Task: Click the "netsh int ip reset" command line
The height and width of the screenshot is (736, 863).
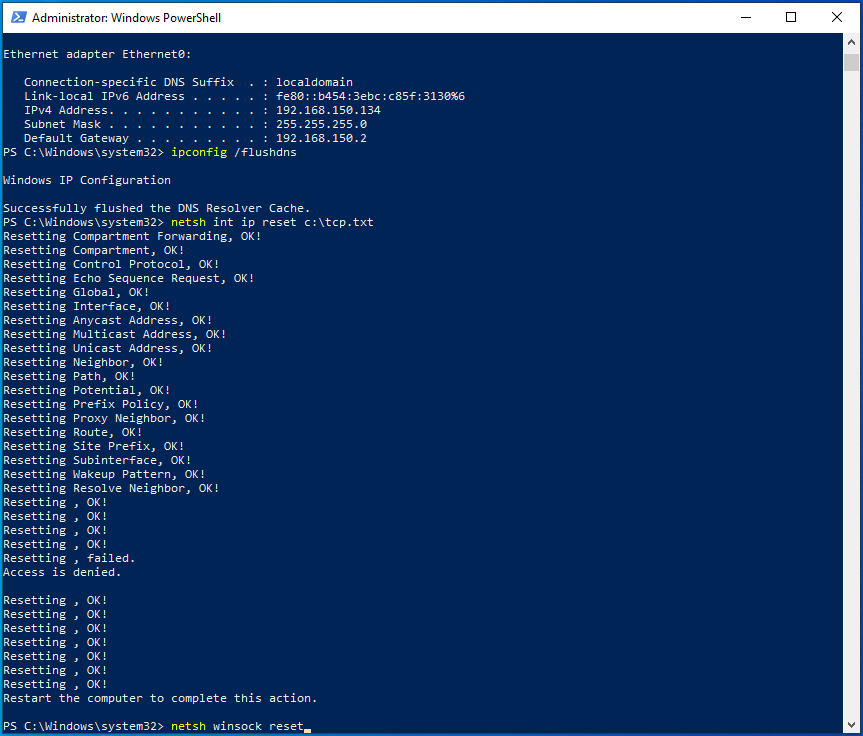Action: coord(272,222)
